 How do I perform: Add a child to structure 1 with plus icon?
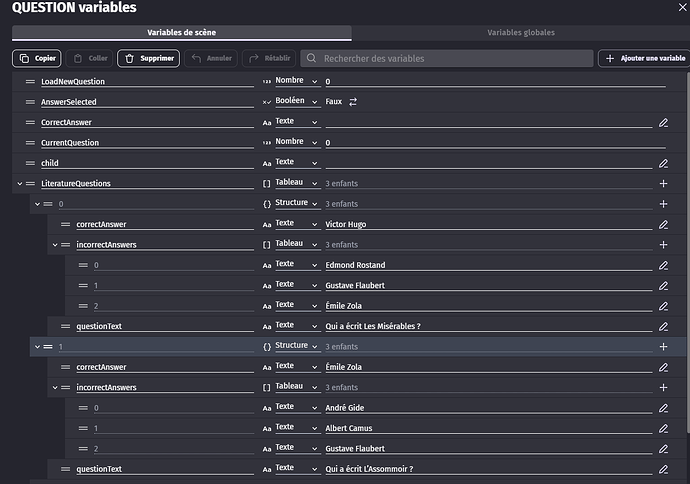pos(663,346)
